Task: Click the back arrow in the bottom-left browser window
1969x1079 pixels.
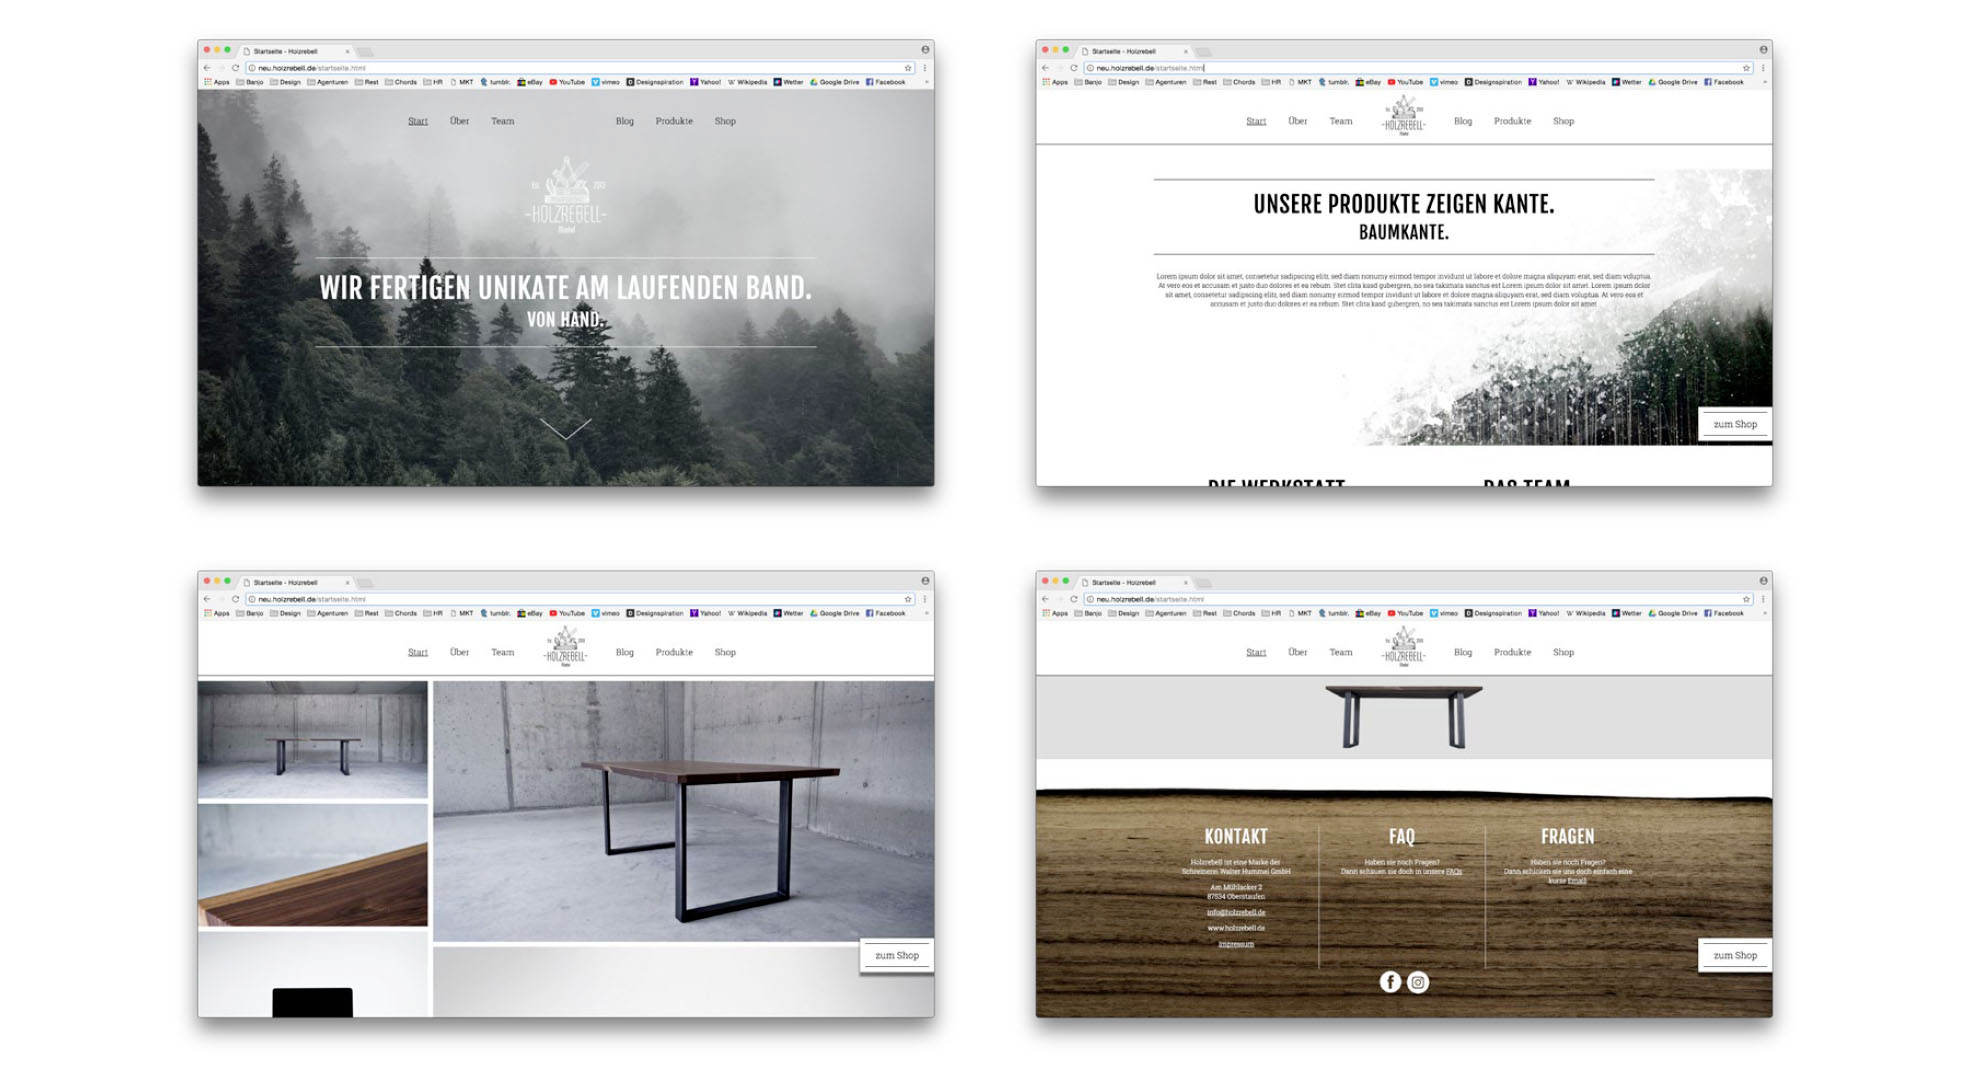Action: click(207, 599)
